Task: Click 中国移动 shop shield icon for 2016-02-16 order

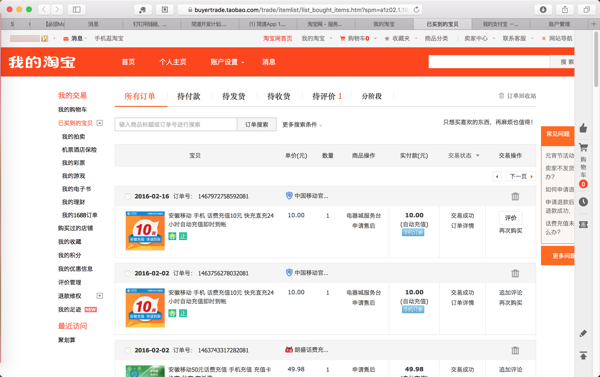Action: (289, 196)
